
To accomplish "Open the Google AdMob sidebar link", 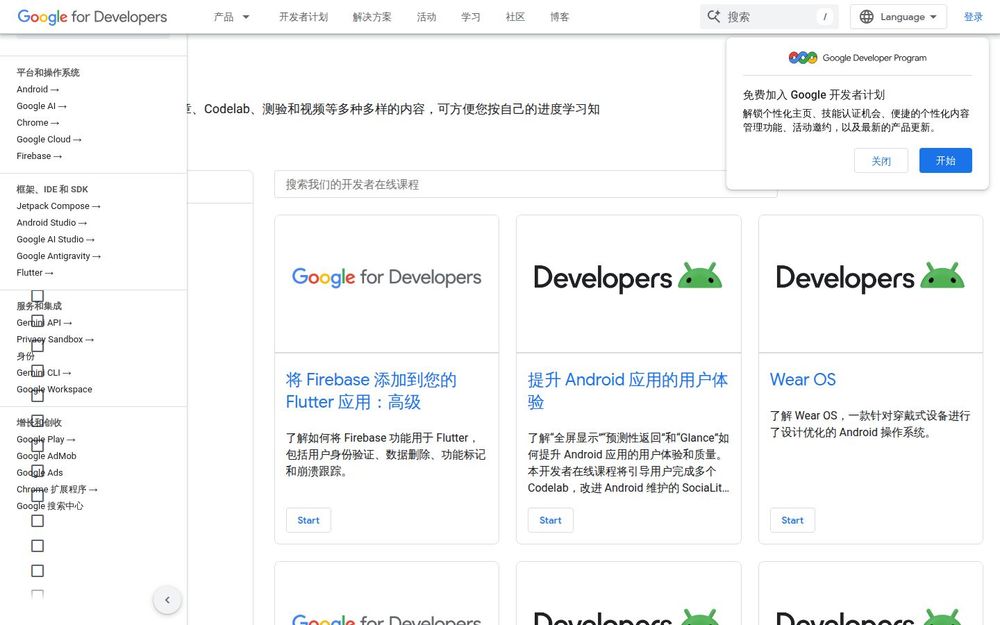I will 47,456.
